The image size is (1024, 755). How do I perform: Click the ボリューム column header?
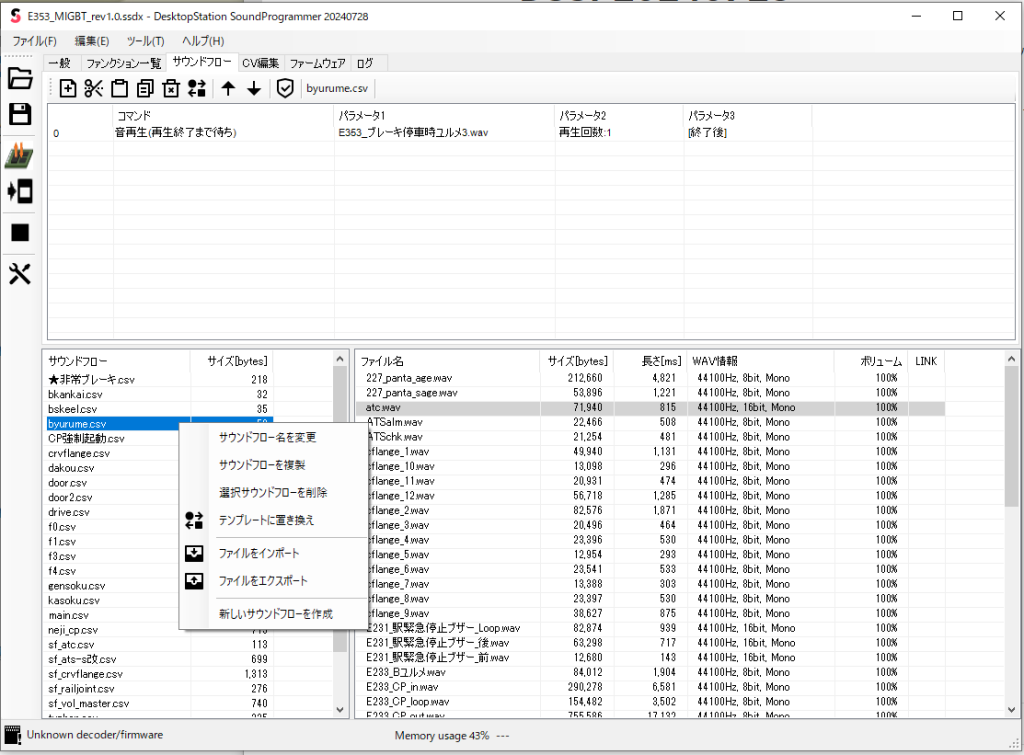pos(881,361)
